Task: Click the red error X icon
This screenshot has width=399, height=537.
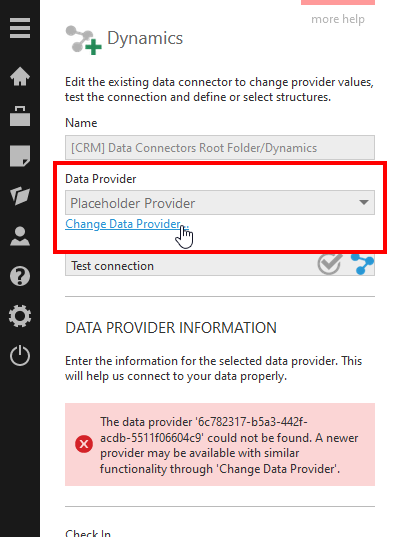Action: click(x=84, y=444)
